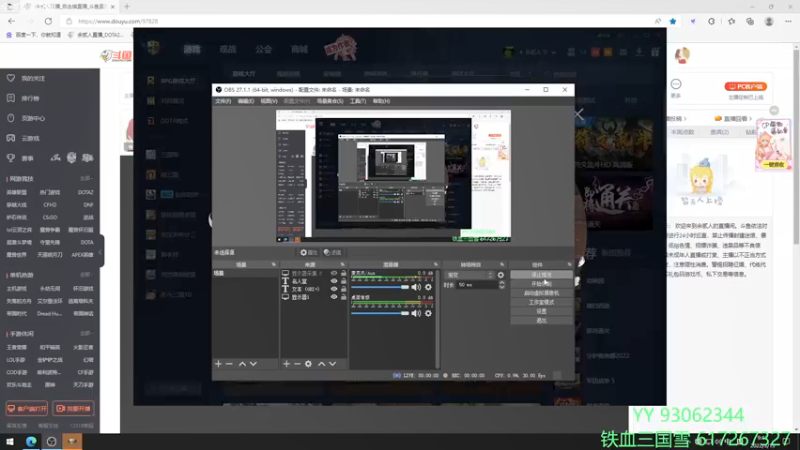Open 我的关注 heart icon in Douyu sidebar
Viewport: 800px width, 450px height.
click(11, 78)
